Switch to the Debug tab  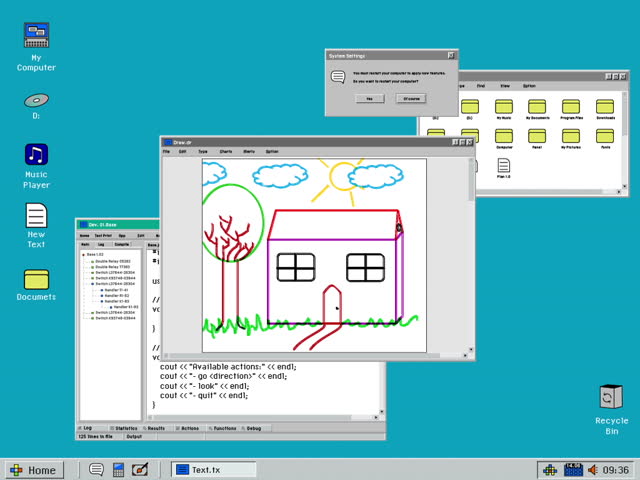pyautogui.click(x=252, y=428)
